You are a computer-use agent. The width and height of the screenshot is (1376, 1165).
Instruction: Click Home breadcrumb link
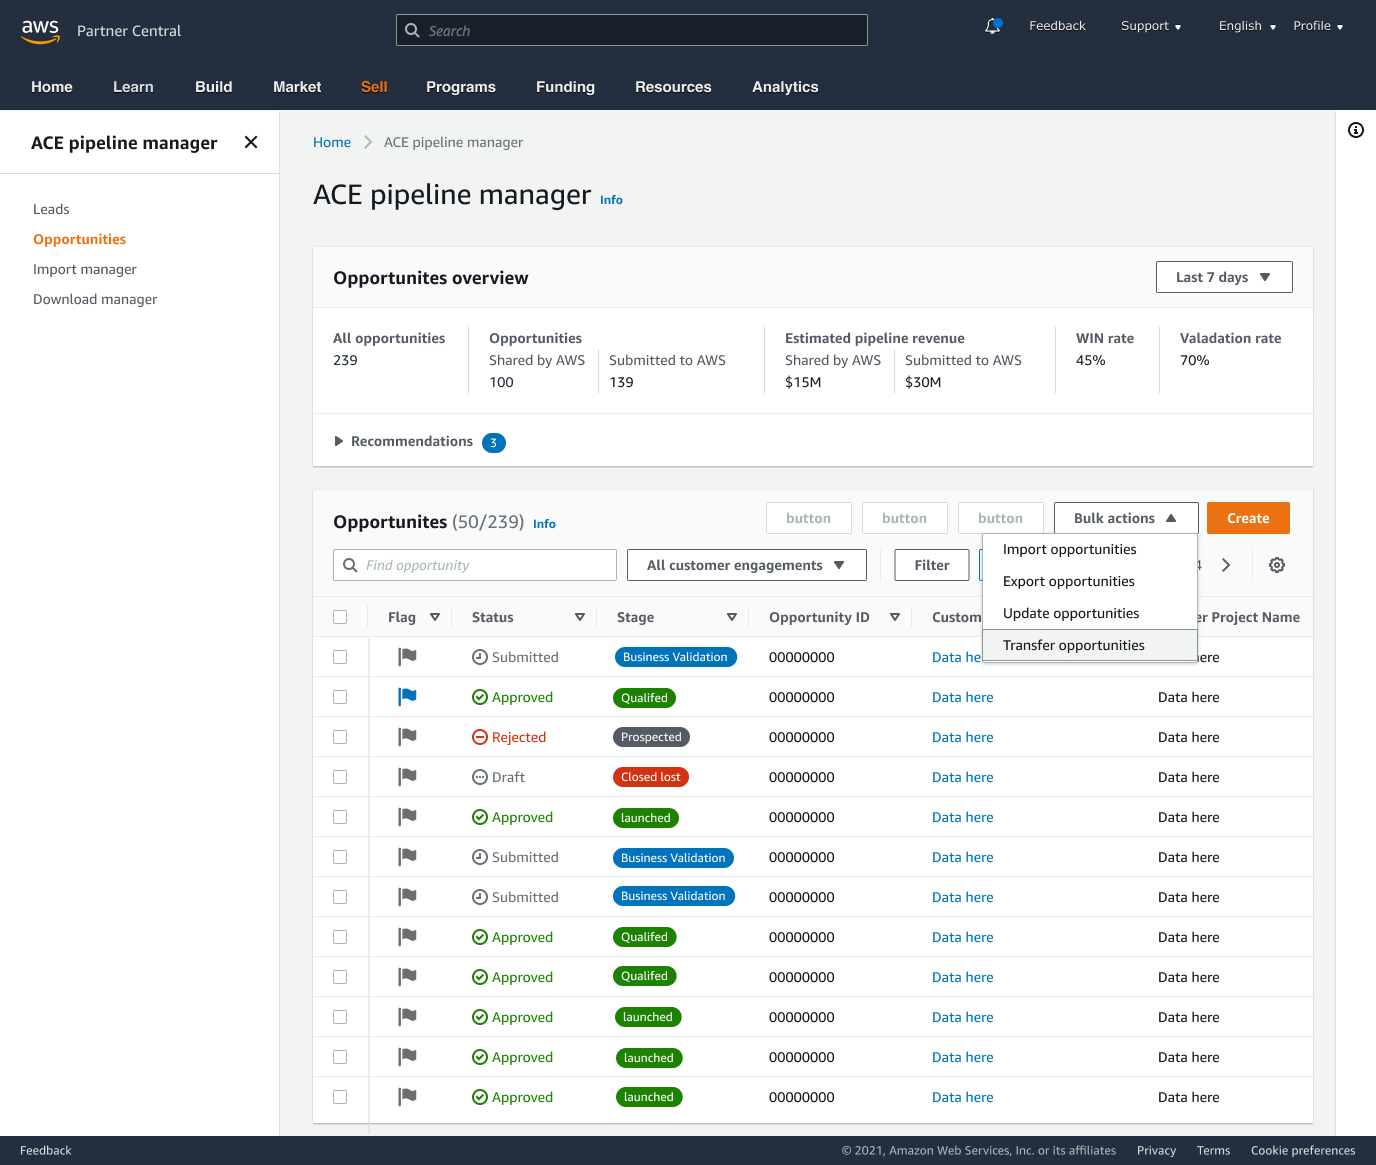332,142
